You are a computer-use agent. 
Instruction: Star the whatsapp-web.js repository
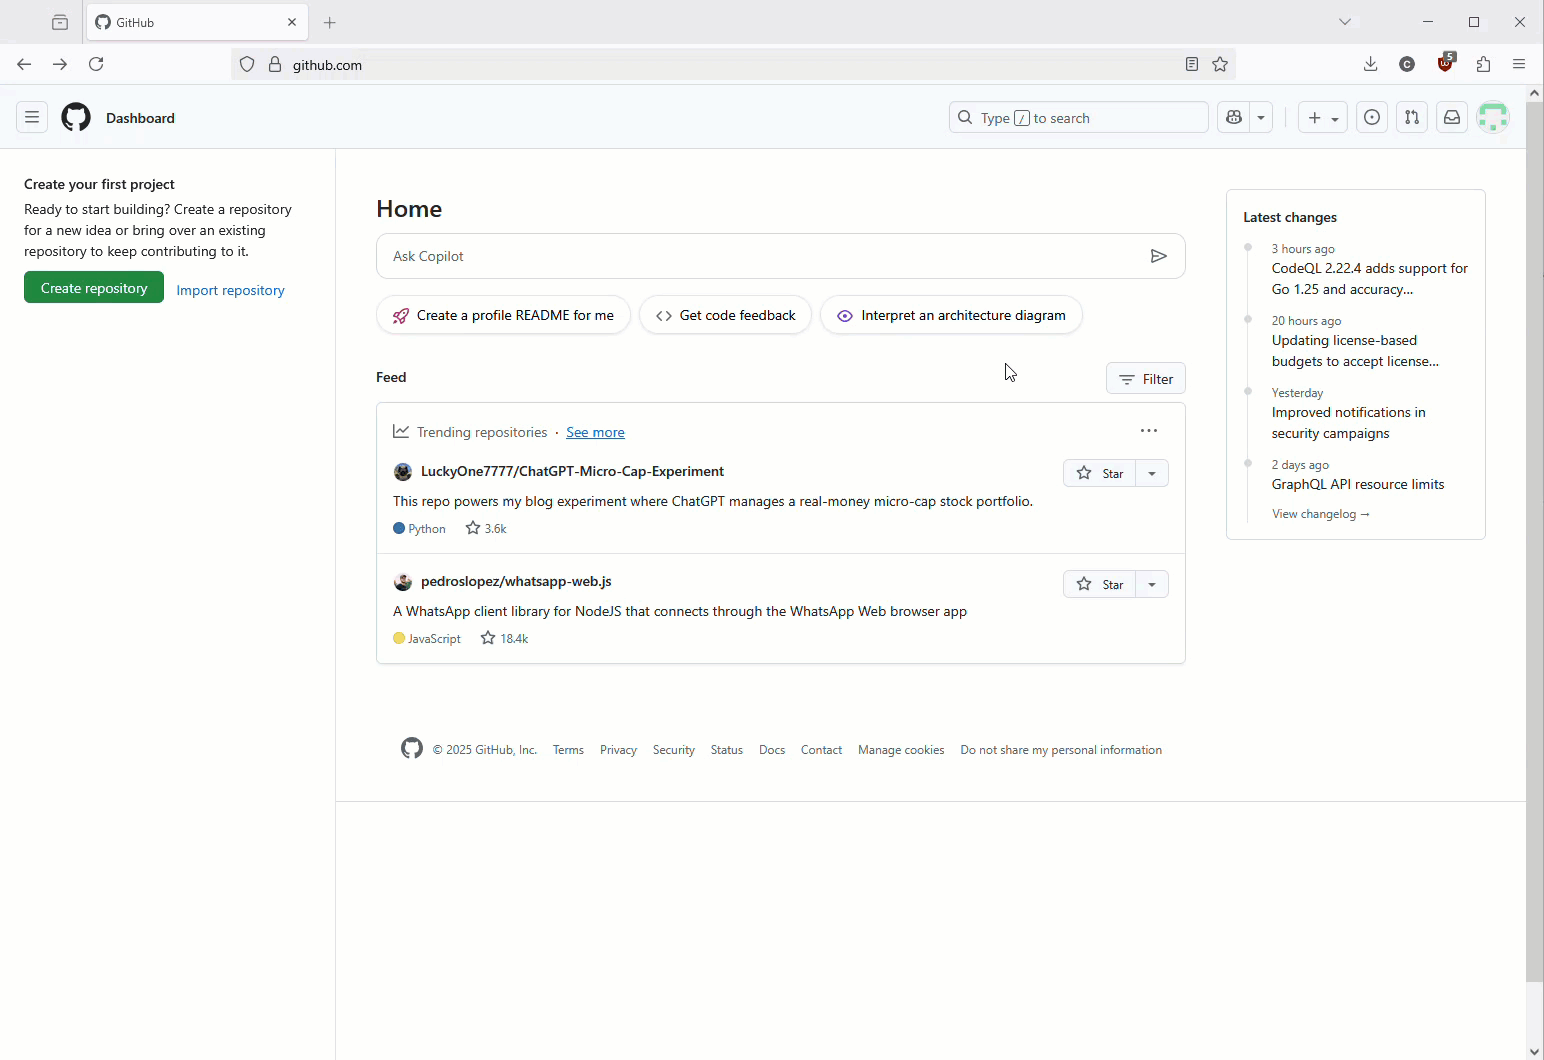coord(1102,584)
